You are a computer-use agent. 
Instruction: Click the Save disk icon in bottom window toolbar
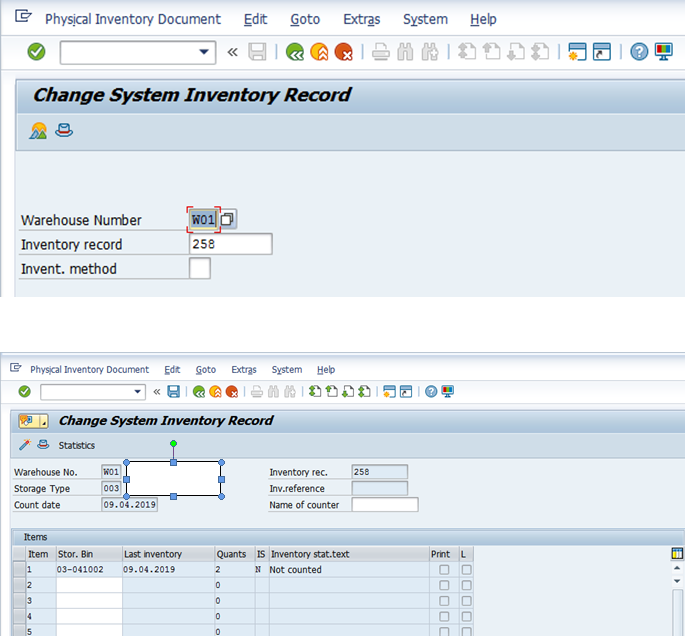(173, 391)
